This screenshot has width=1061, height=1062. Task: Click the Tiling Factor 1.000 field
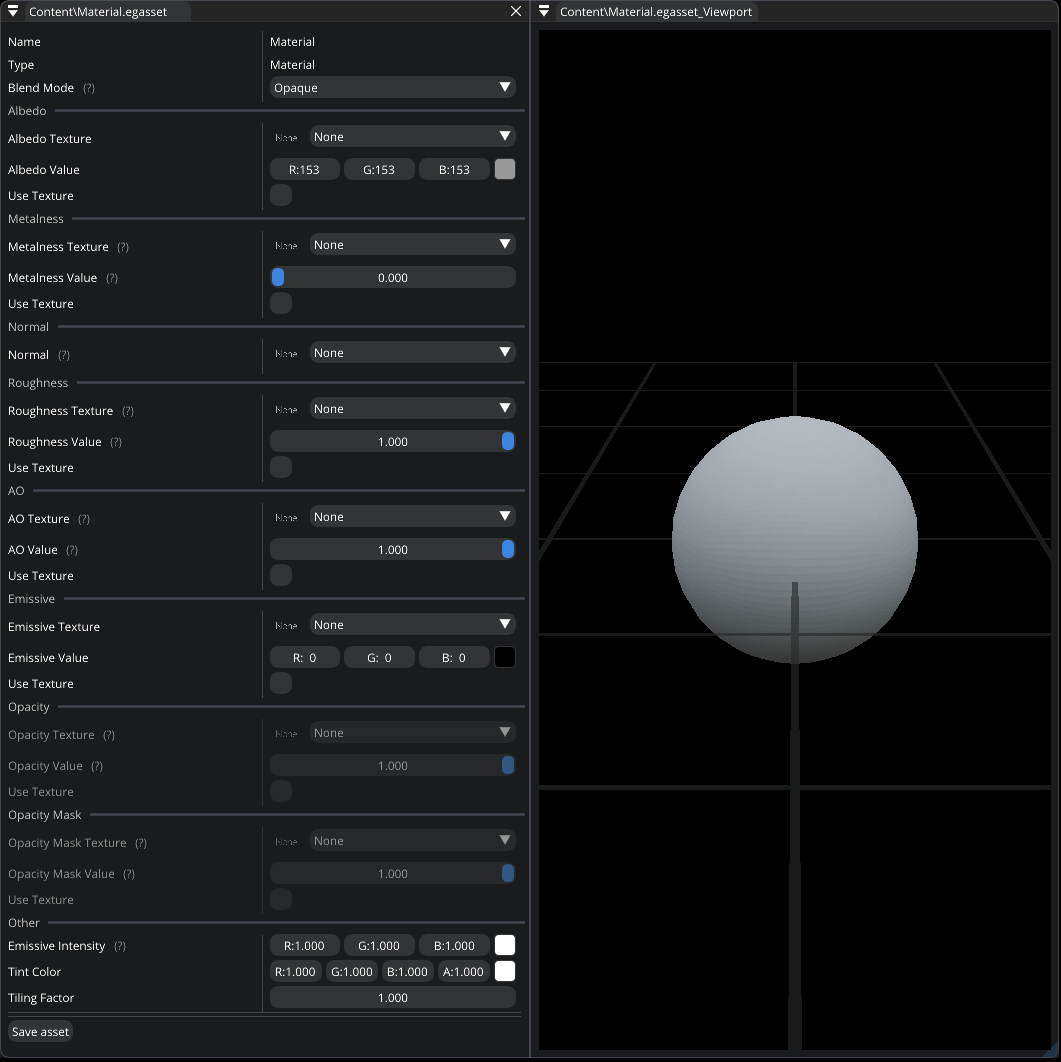click(x=393, y=997)
